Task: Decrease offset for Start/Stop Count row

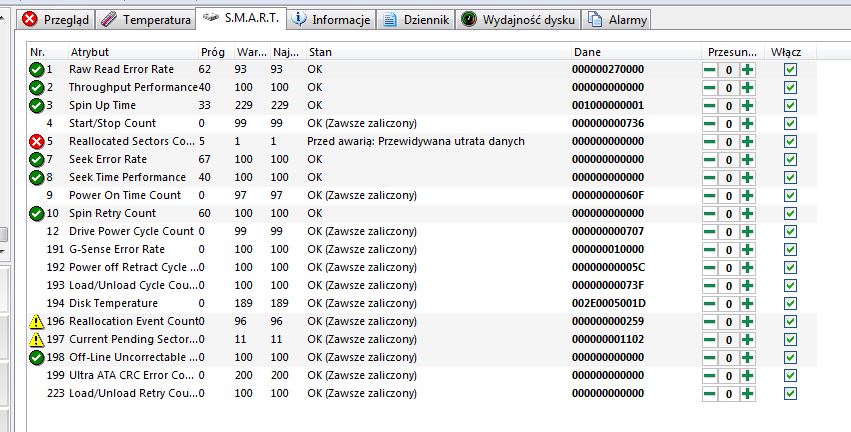Action: point(709,124)
